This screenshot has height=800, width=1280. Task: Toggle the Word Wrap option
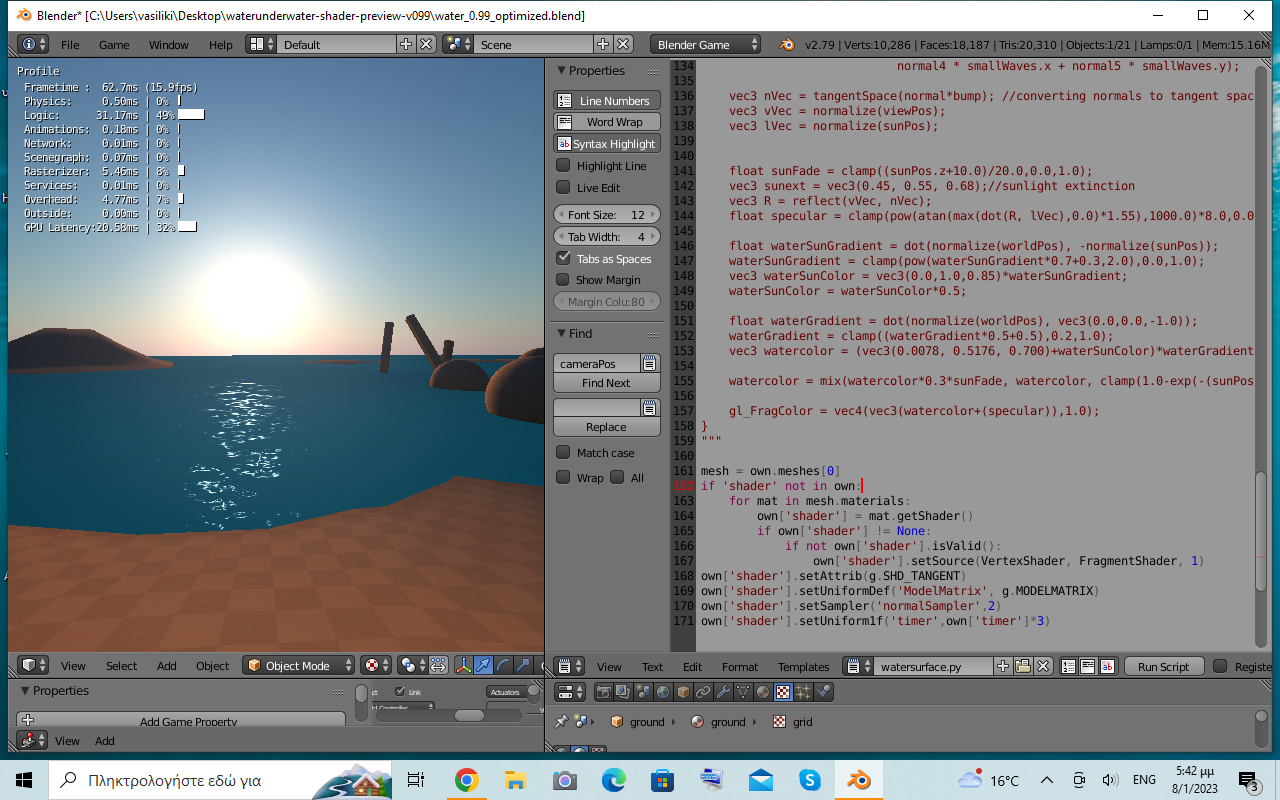point(607,122)
